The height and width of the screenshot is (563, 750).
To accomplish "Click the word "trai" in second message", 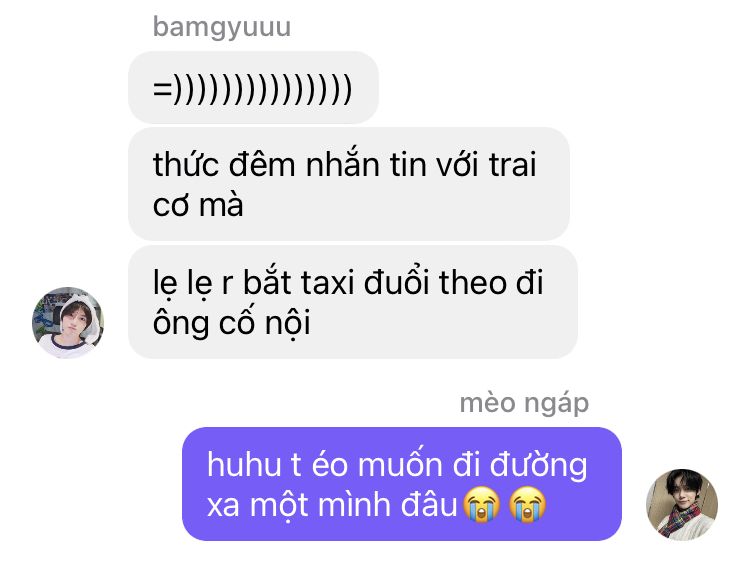I will [x=512, y=165].
